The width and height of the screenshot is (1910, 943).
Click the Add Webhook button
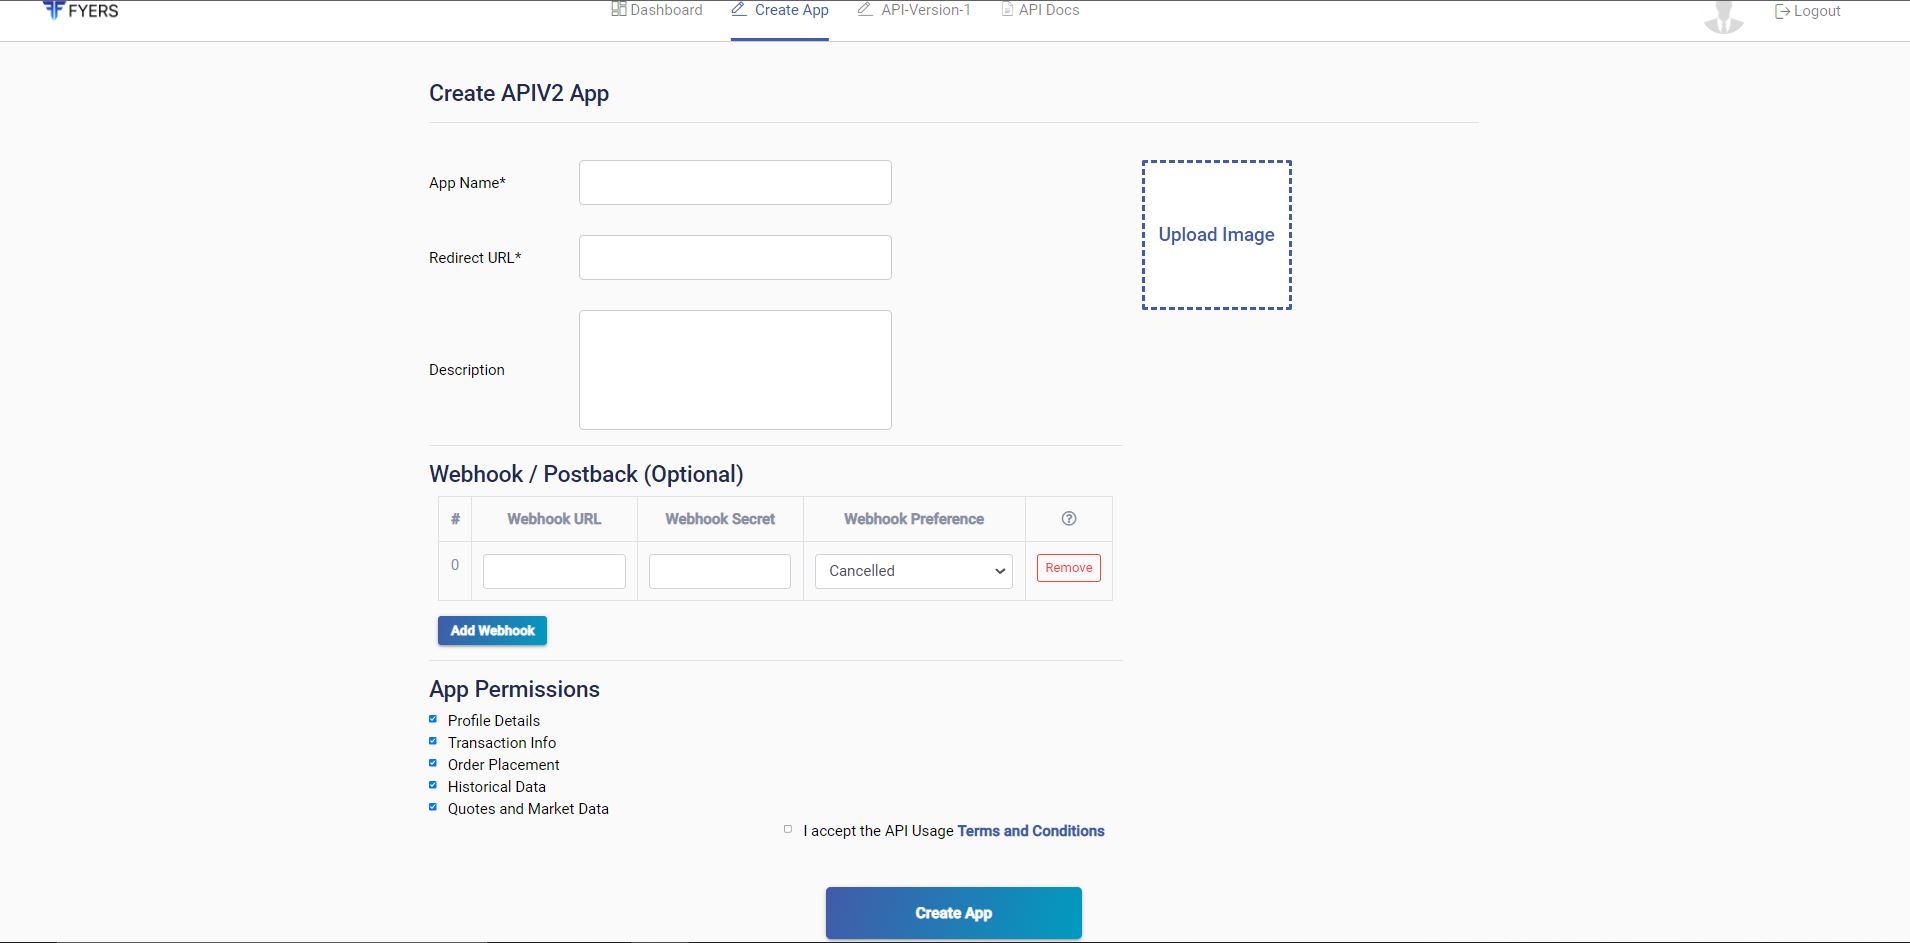pos(491,630)
